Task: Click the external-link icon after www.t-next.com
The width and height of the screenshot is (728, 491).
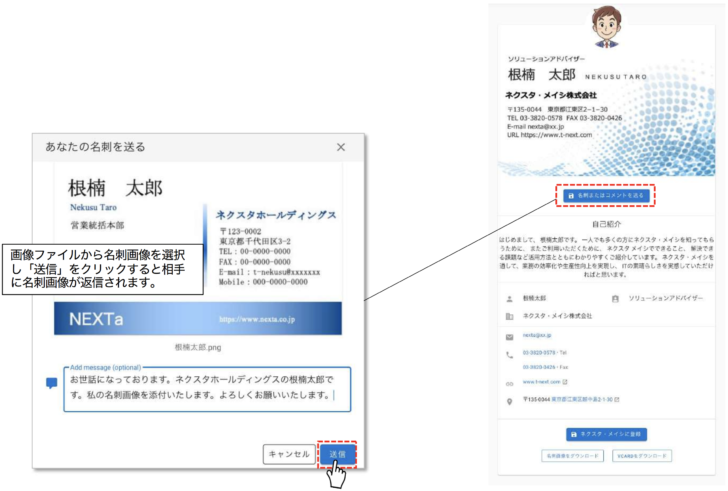Action: [565, 382]
